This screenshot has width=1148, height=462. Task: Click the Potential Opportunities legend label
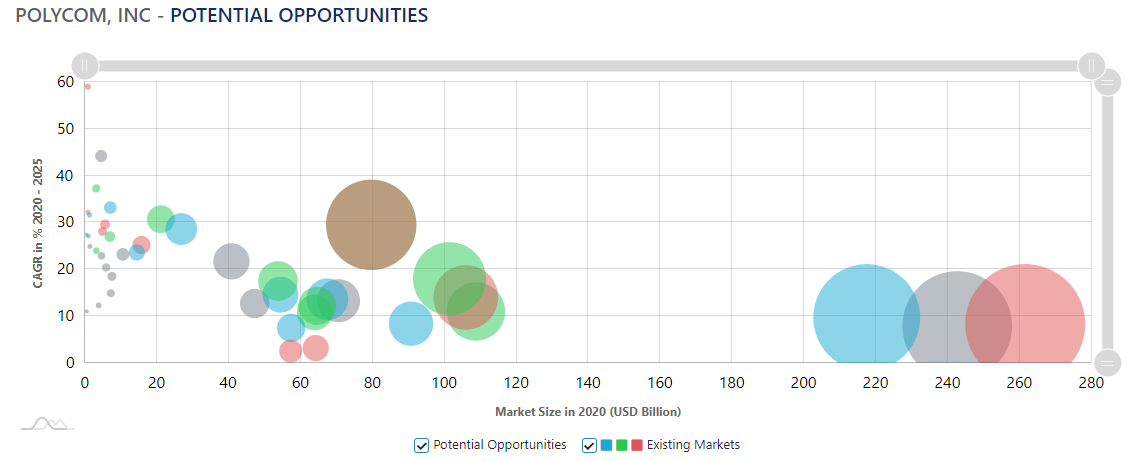coord(500,444)
